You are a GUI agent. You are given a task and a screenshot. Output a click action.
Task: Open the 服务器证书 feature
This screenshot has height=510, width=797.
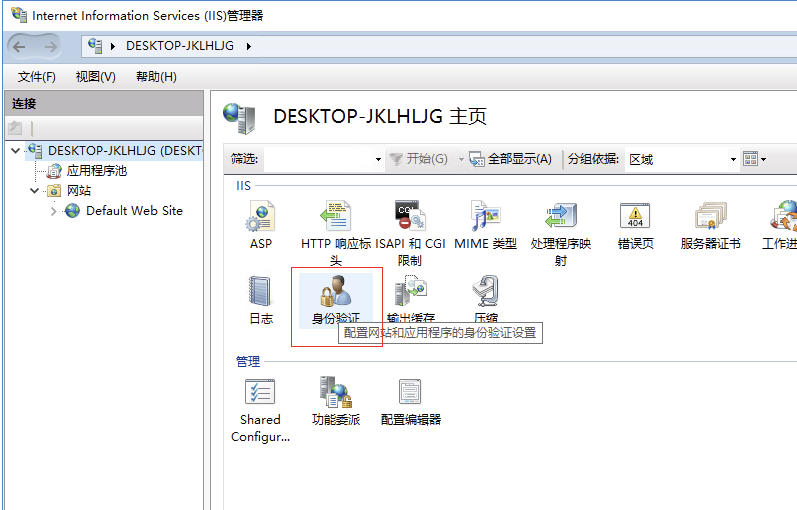point(711,224)
